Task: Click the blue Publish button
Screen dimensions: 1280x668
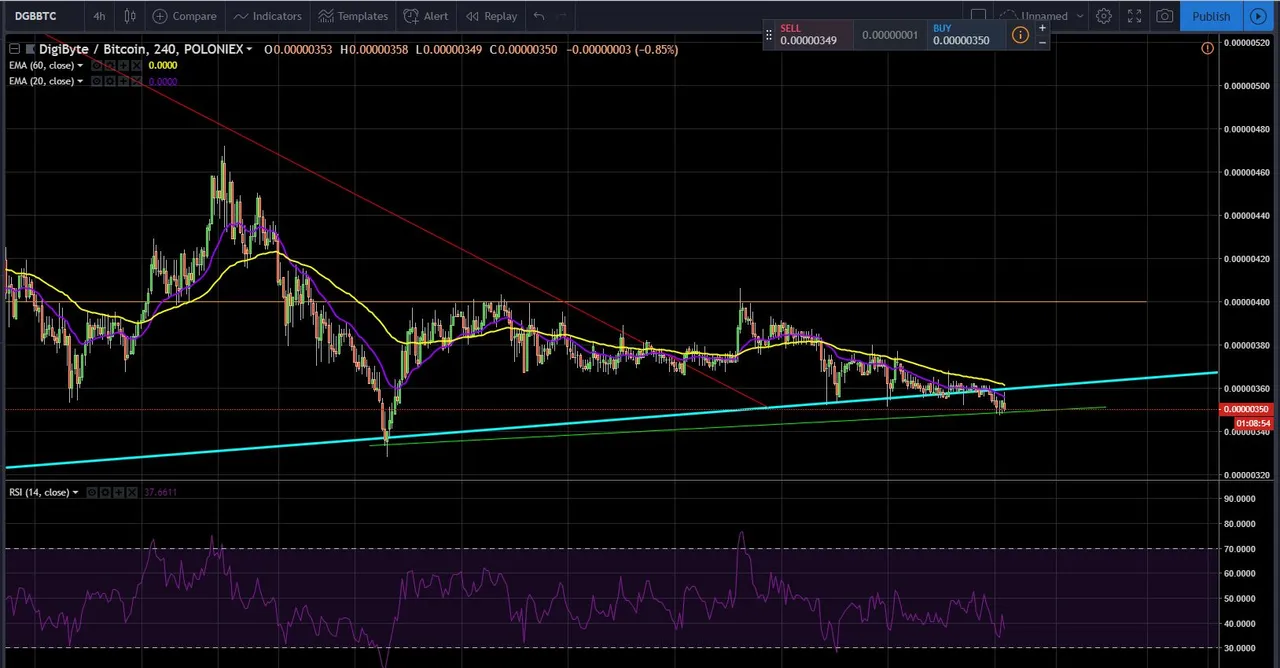Action: point(1211,16)
